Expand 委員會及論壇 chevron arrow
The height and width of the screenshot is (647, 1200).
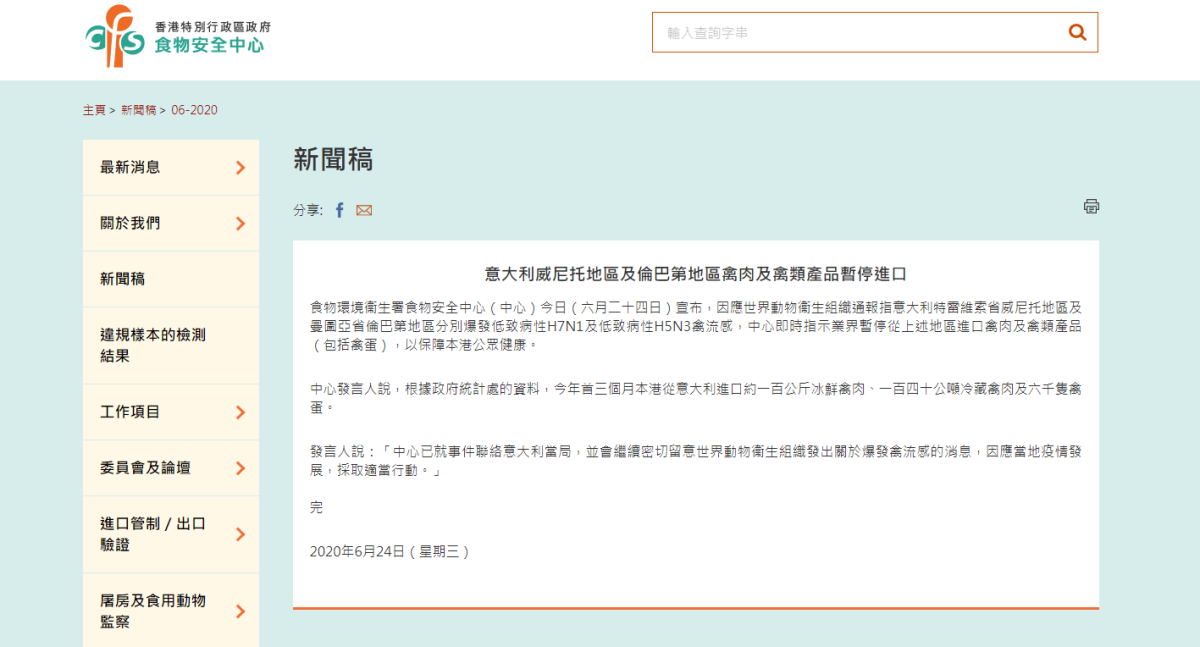coord(240,468)
